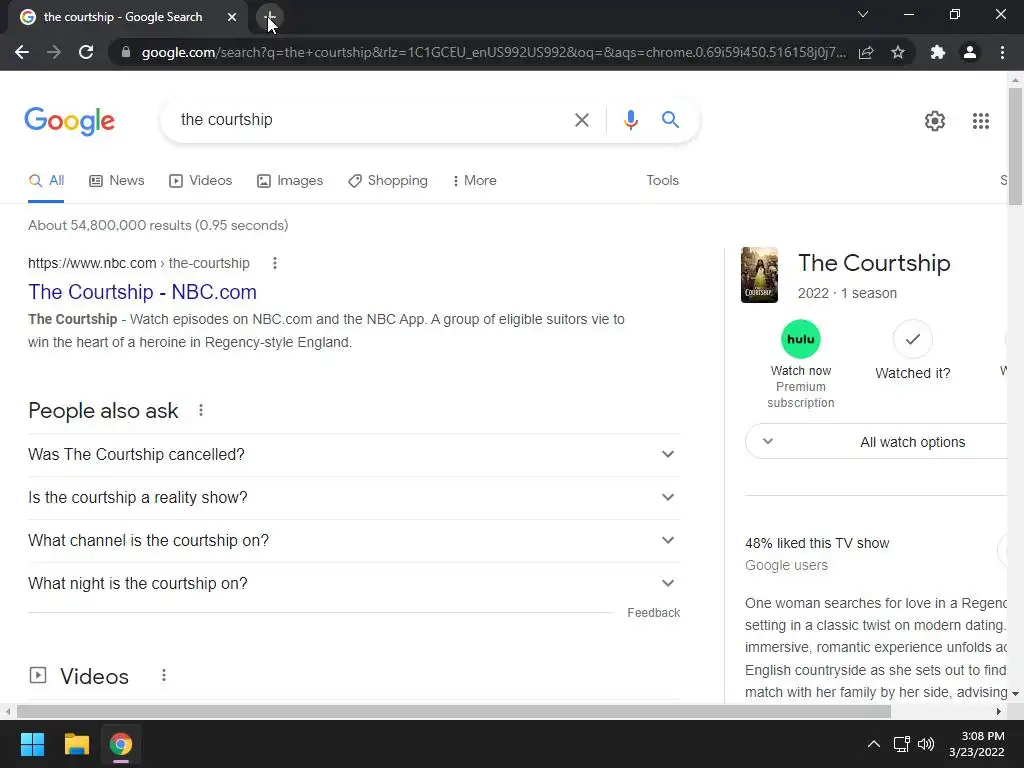The image size is (1024, 768).
Task: Start voice search with microphone
Action: 630,120
